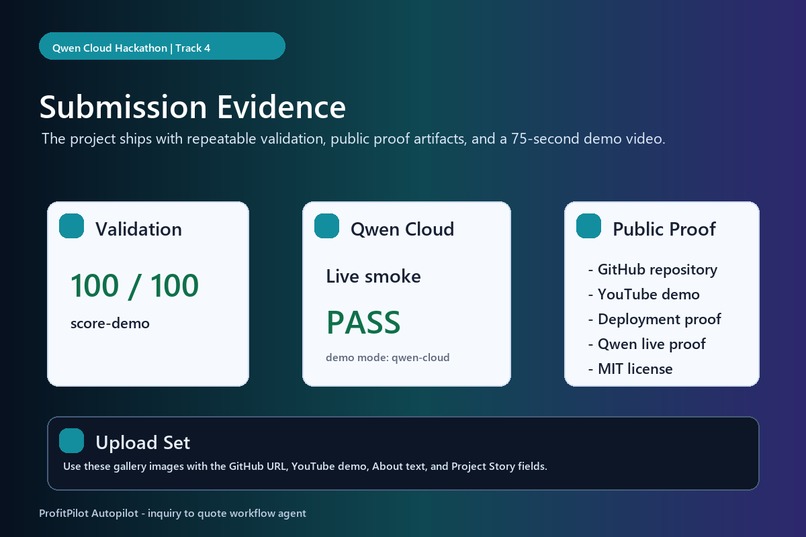Viewport: 806px width, 537px height.
Task: Select the MIT license list item
Action: pyautogui.click(x=630, y=369)
